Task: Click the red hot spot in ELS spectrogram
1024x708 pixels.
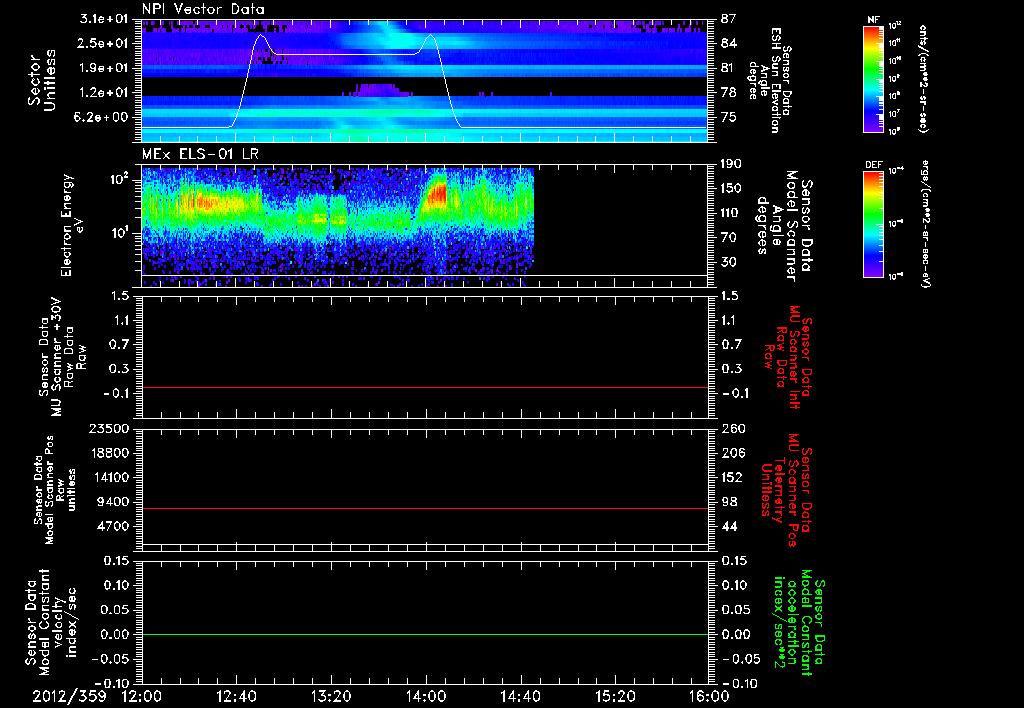Action: point(438,192)
